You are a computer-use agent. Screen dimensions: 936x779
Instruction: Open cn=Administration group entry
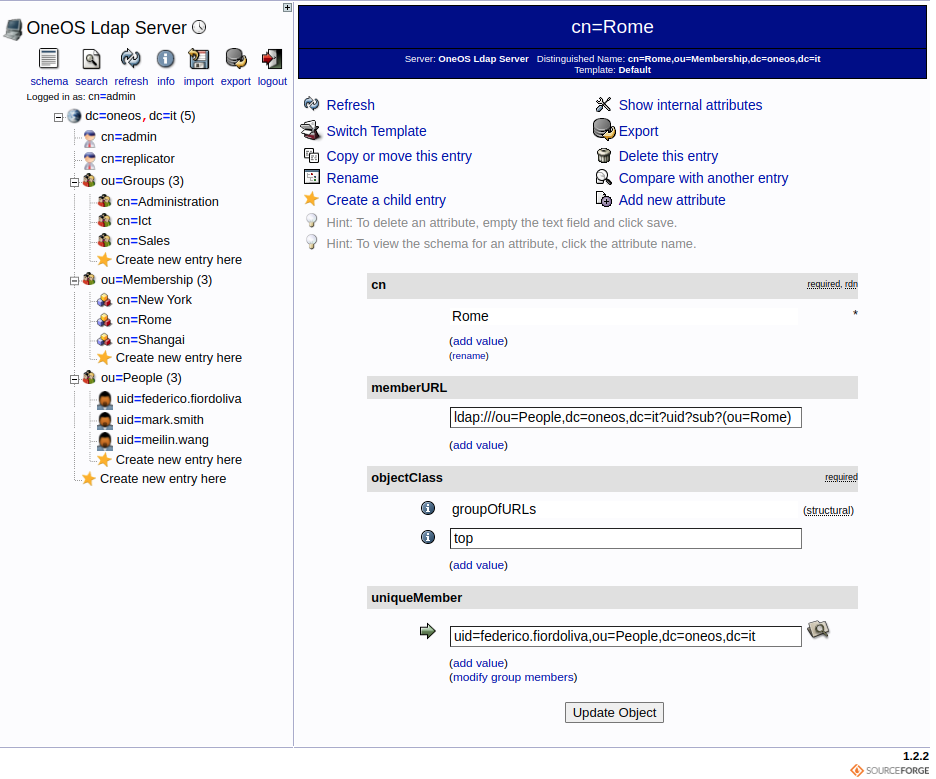tap(167, 202)
